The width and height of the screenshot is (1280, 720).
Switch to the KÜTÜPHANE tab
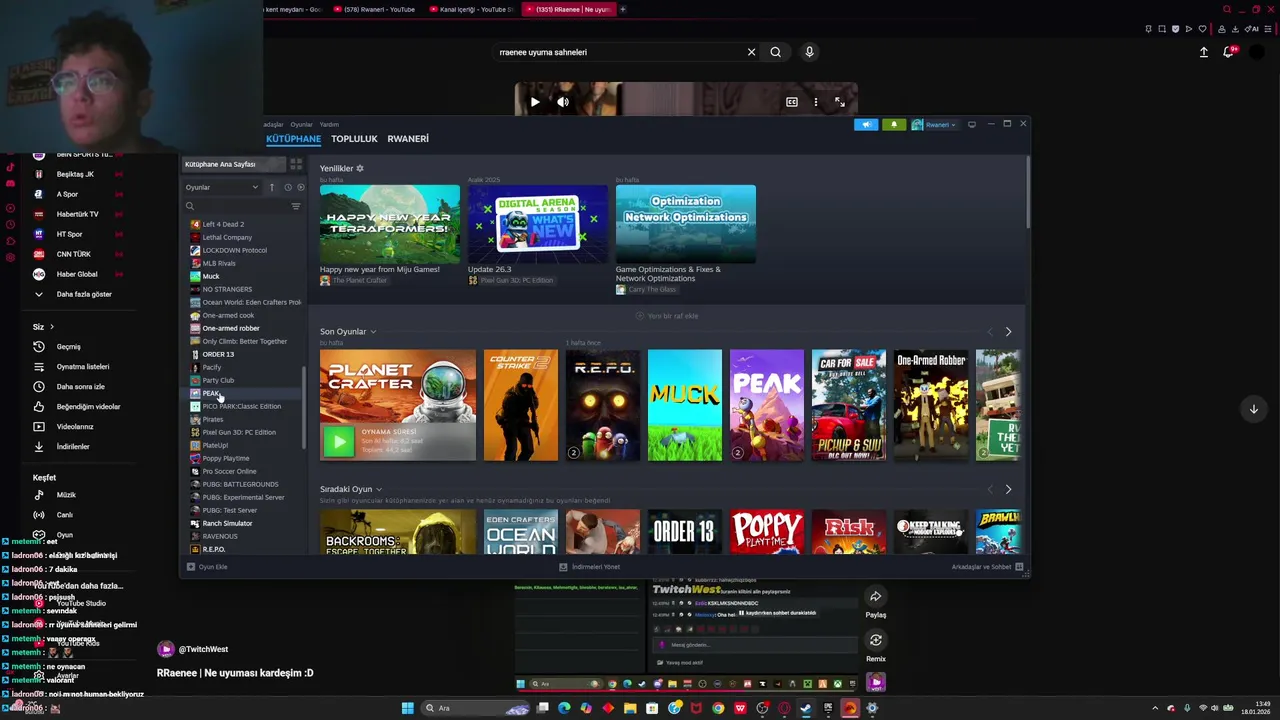coord(293,139)
